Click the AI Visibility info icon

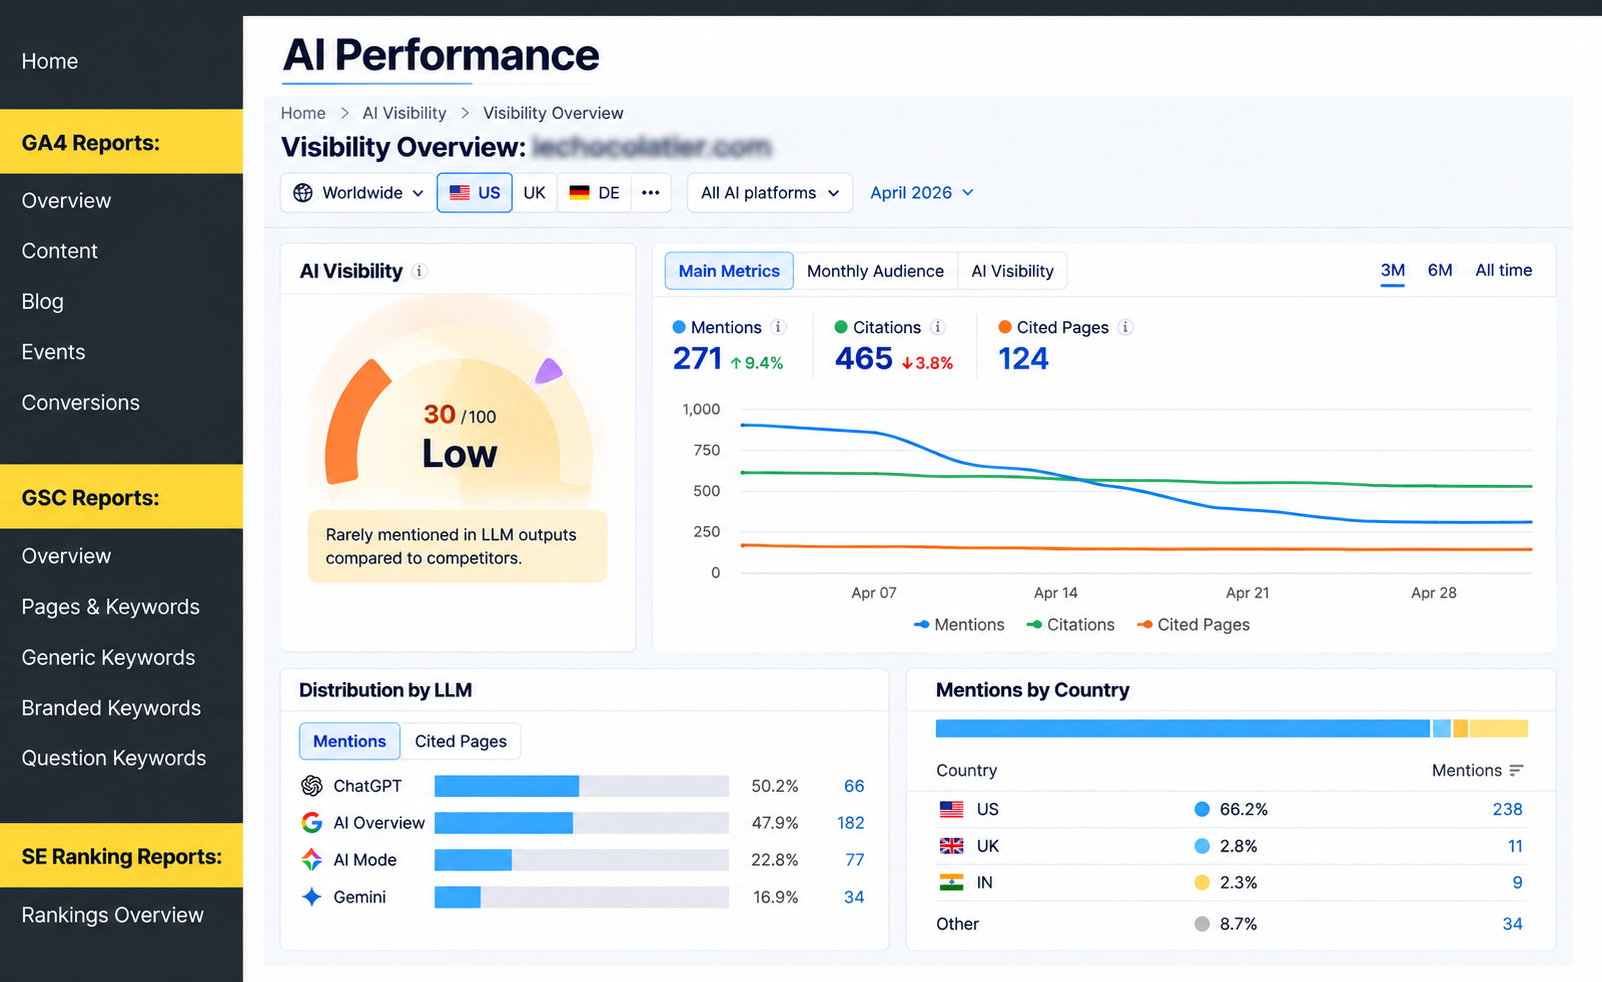point(420,271)
